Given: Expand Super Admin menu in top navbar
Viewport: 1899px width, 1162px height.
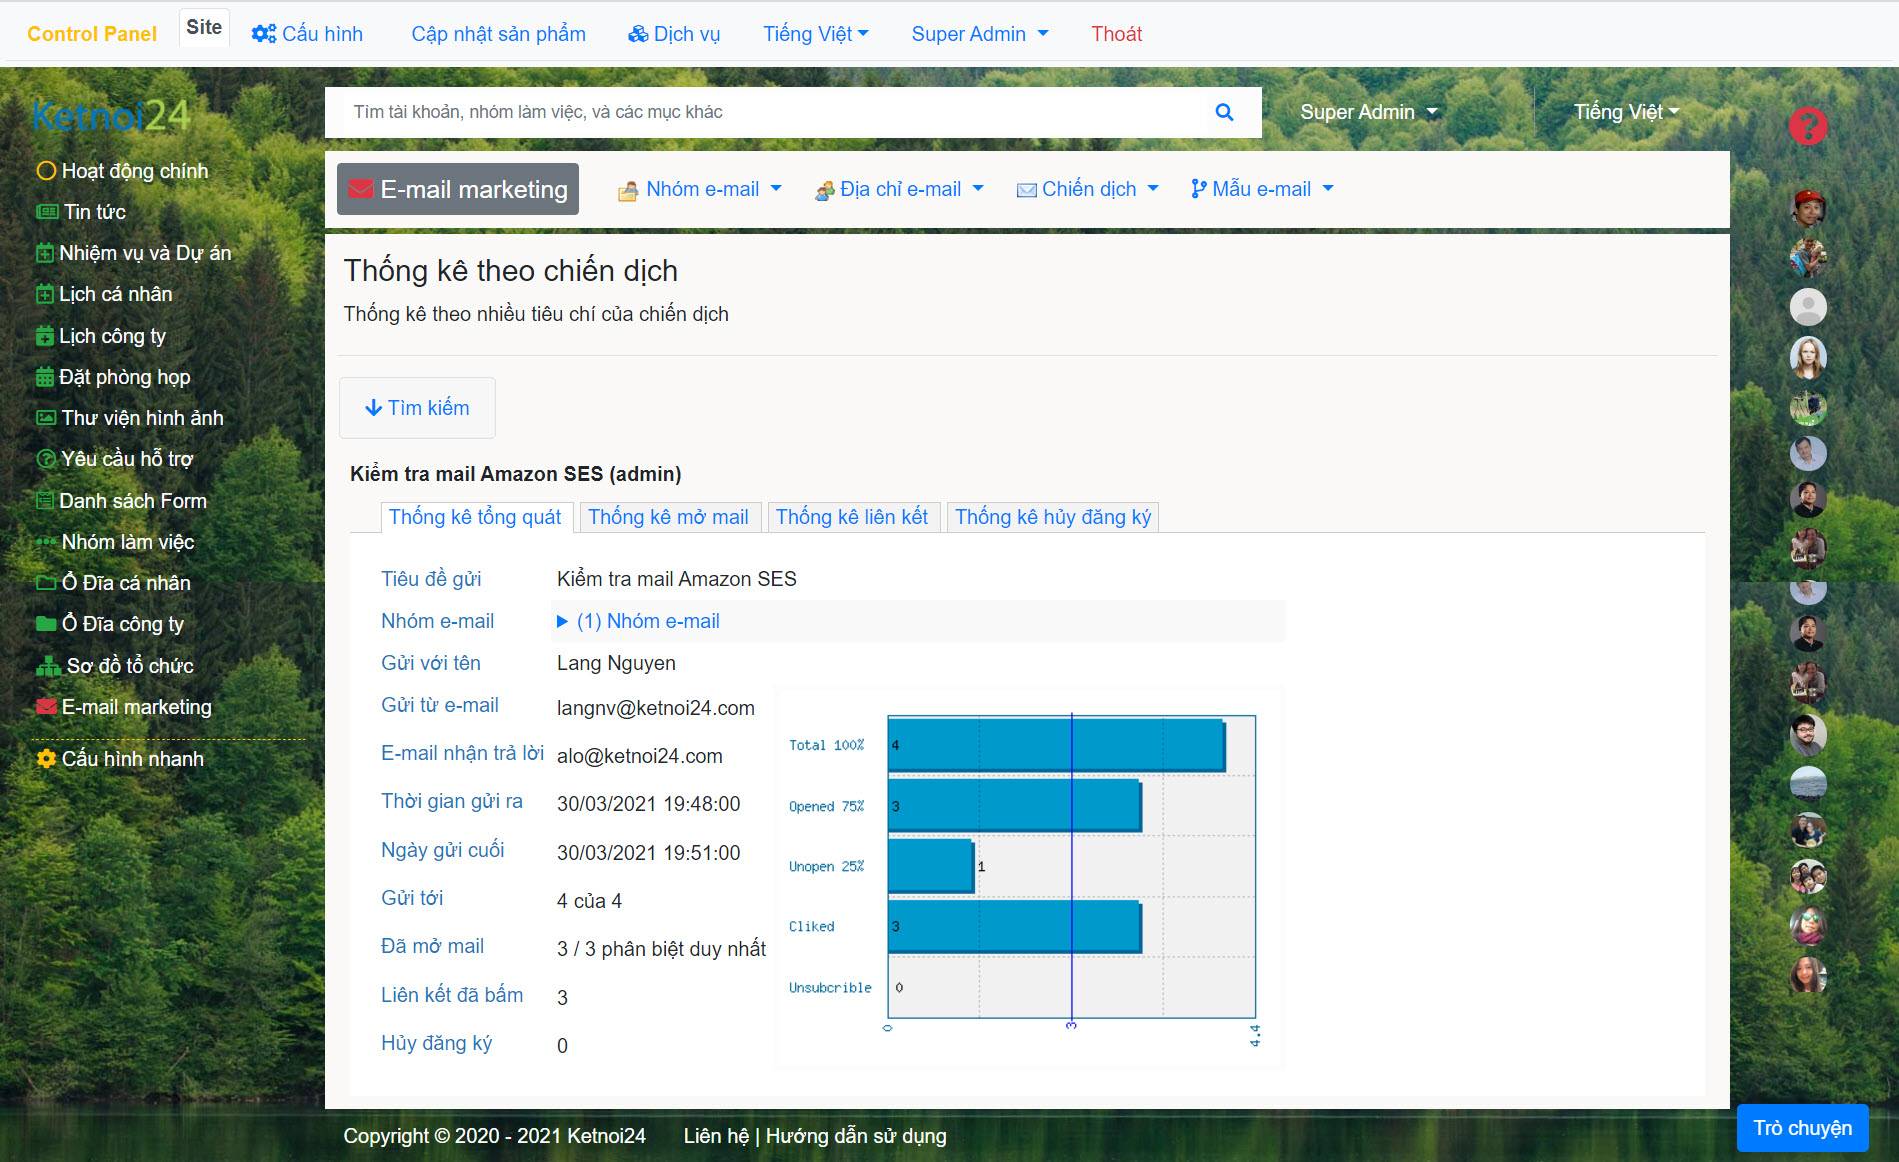Looking at the screenshot, I should [979, 34].
